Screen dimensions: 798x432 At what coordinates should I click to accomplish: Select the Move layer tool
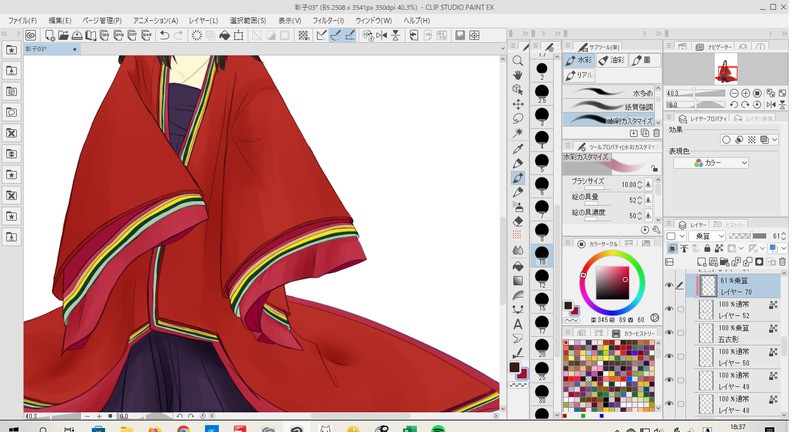pyautogui.click(x=518, y=103)
